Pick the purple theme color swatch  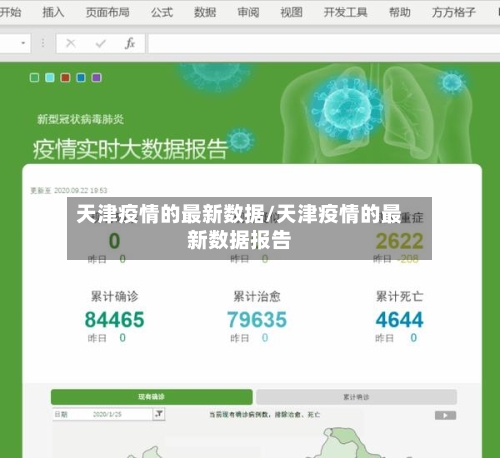[x=96, y=78]
